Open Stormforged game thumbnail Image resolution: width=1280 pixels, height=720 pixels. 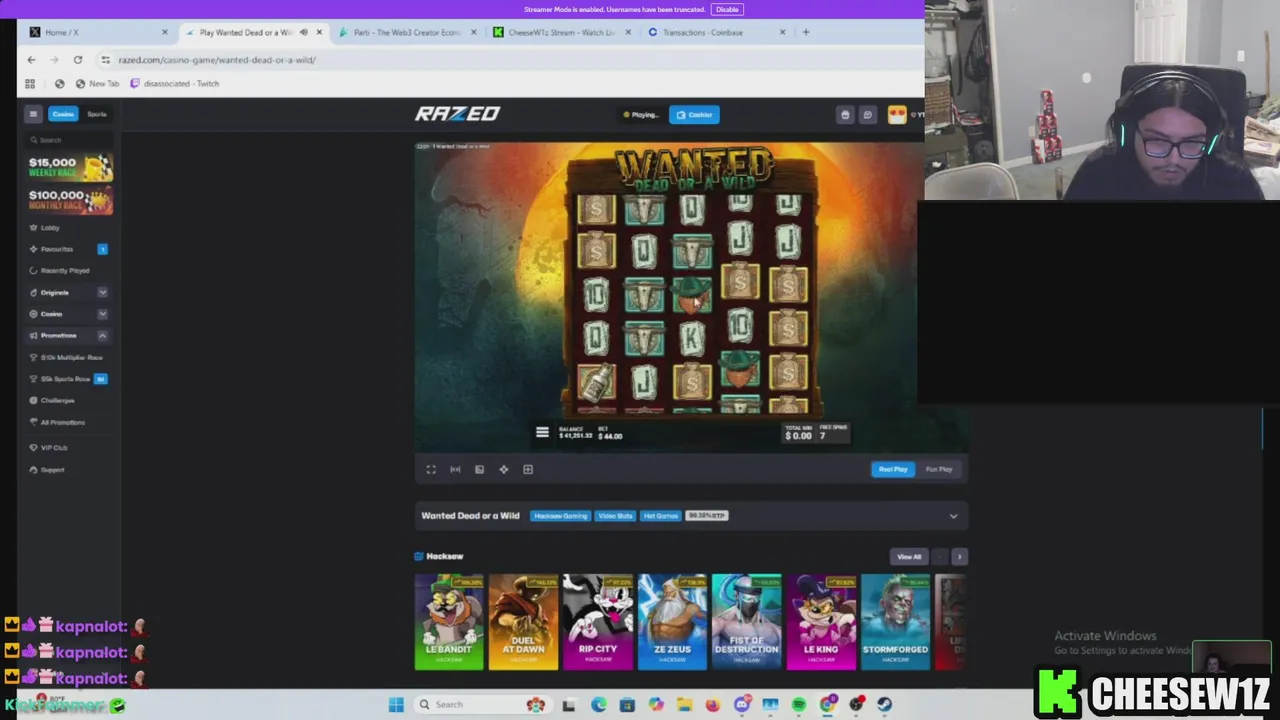[895, 621]
